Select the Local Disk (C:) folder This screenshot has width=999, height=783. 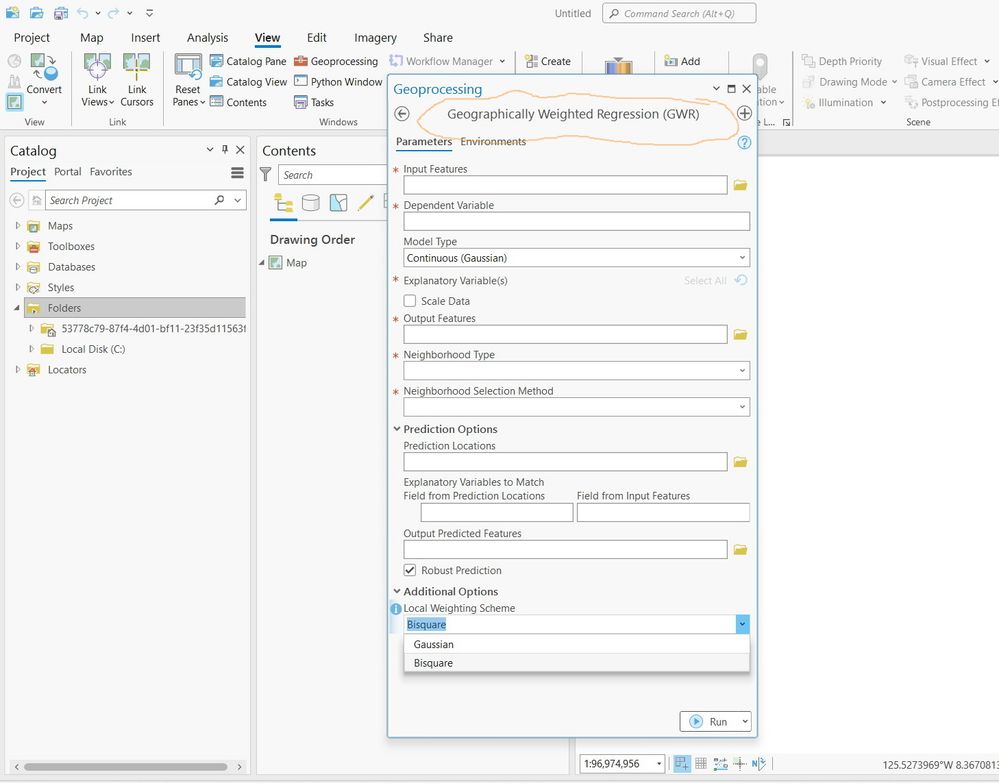tap(93, 349)
